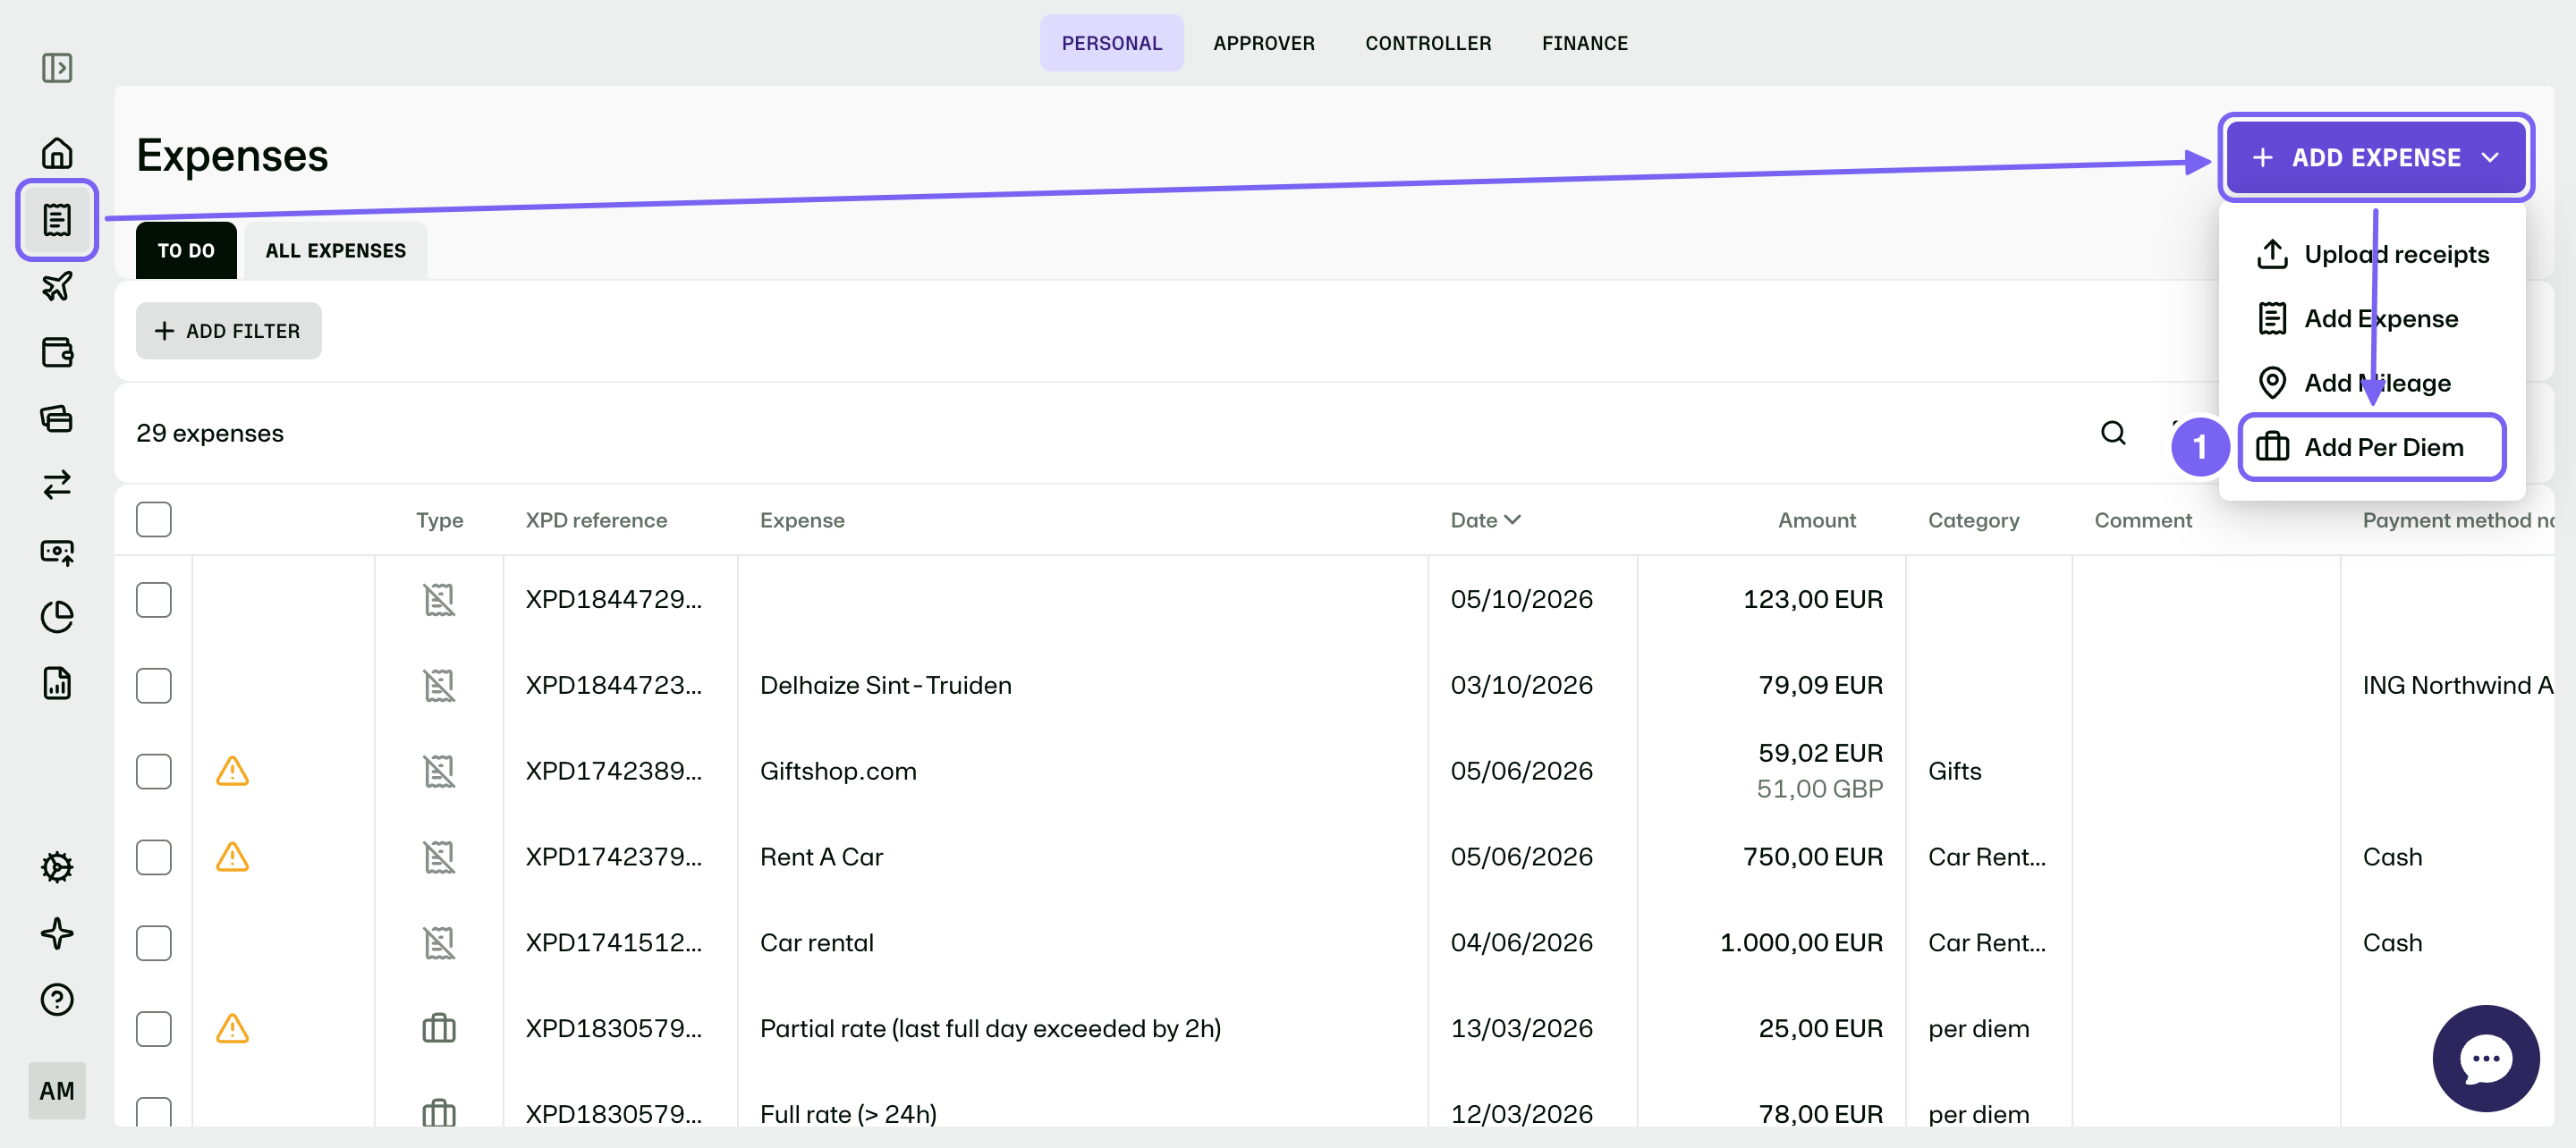The width and height of the screenshot is (2576, 1148).
Task: Open the ADD EXPENSE dropdown button
Action: (x=2375, y=158)
